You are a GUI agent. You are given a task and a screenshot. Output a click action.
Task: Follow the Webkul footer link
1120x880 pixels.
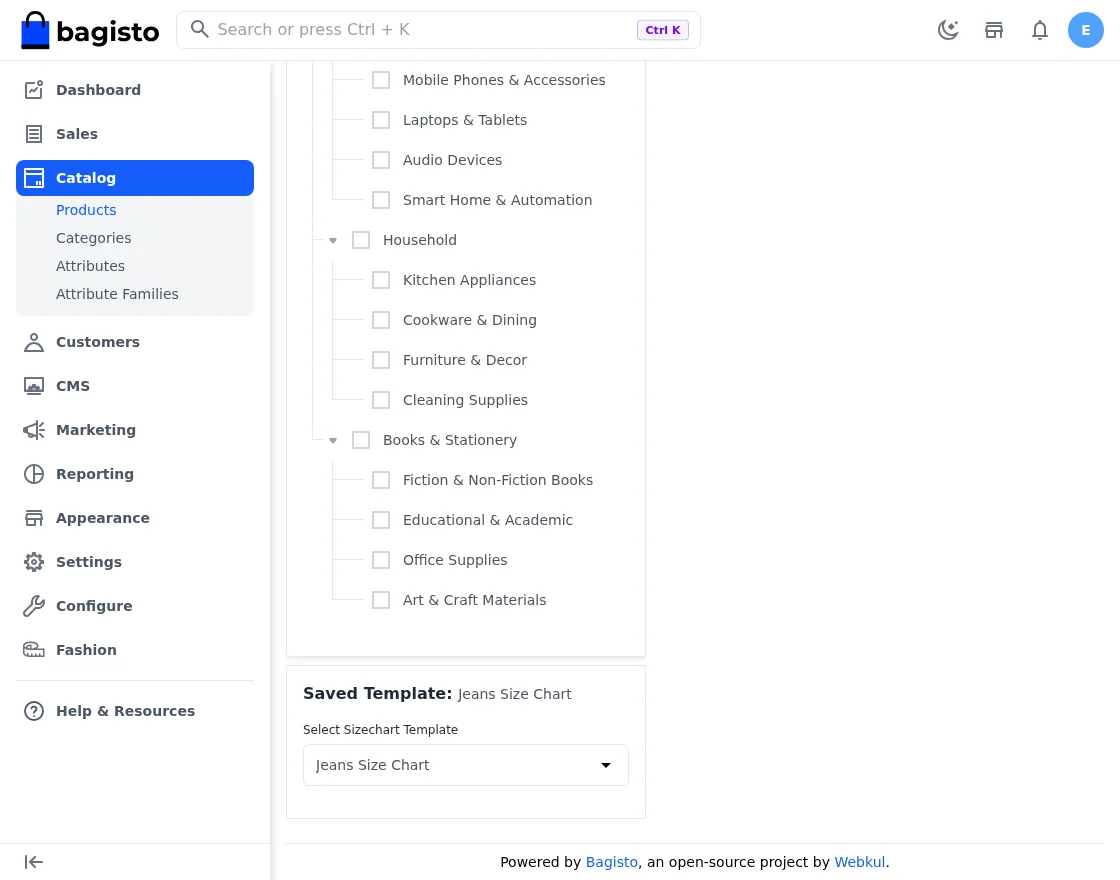859,862
